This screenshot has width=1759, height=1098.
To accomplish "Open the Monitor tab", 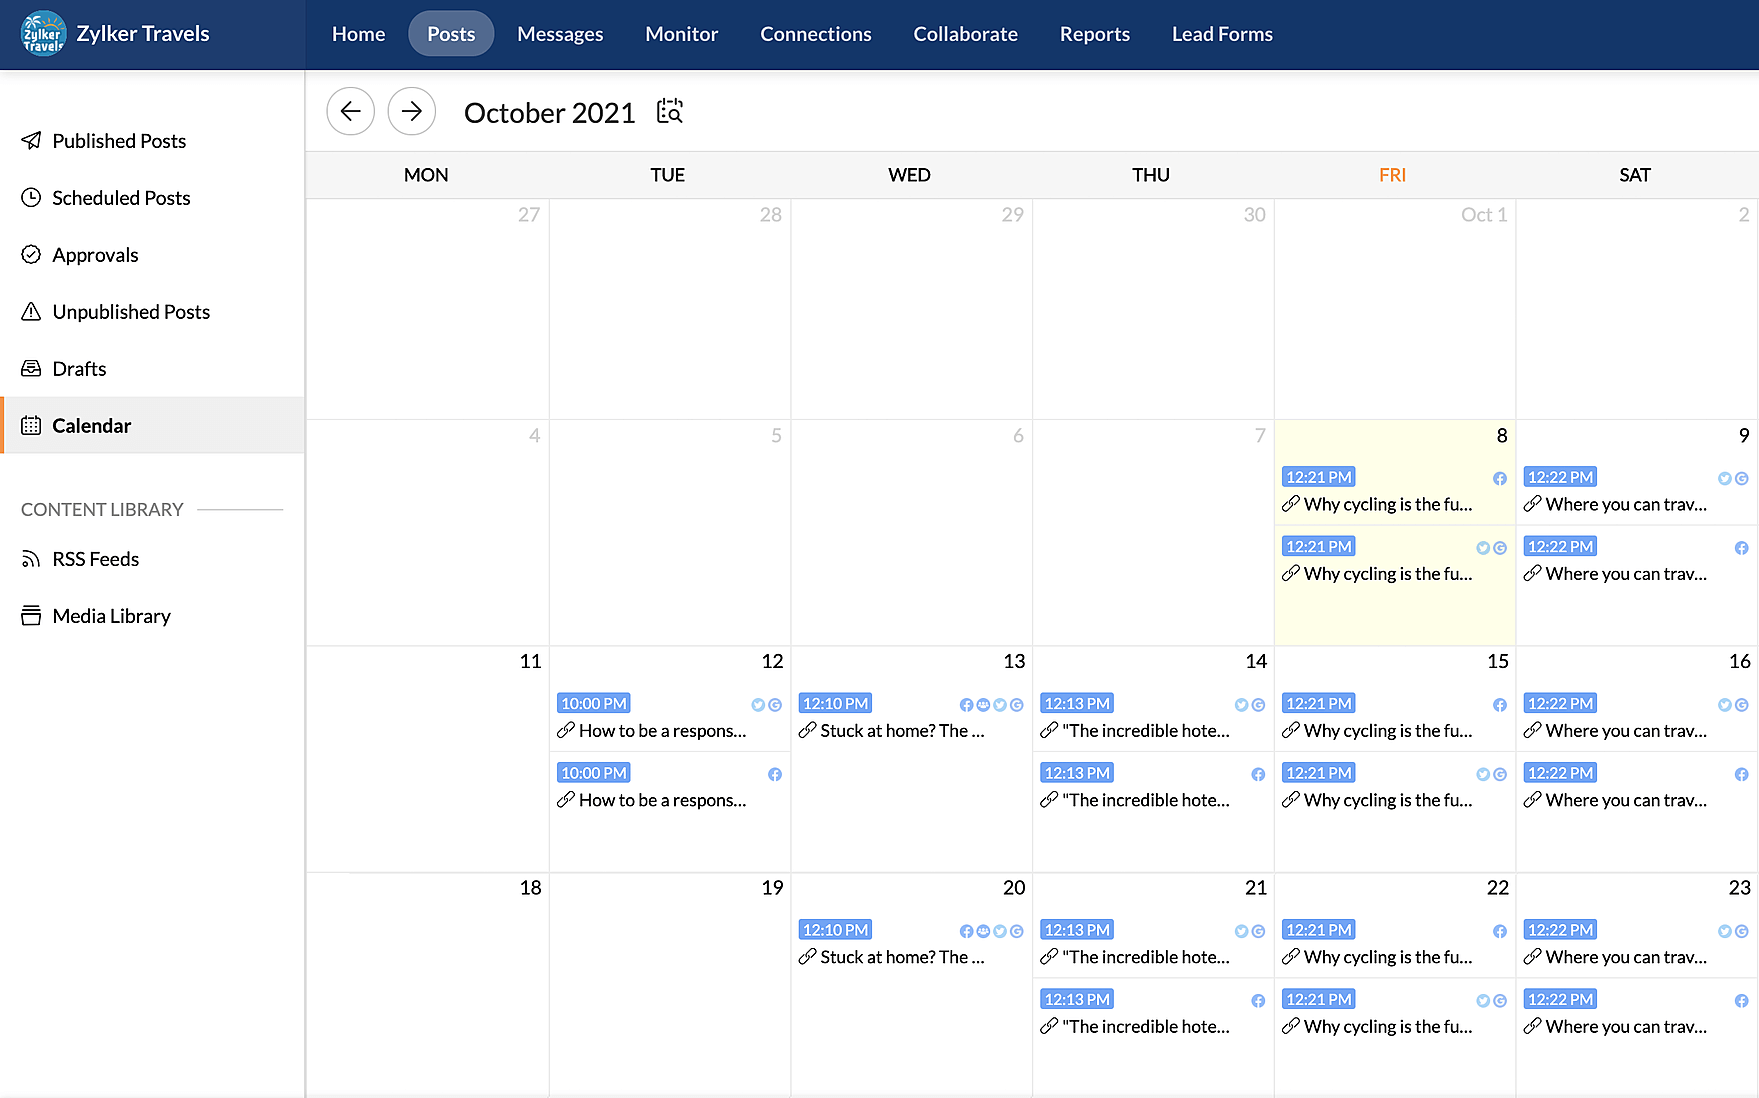I will click(682, 34).
